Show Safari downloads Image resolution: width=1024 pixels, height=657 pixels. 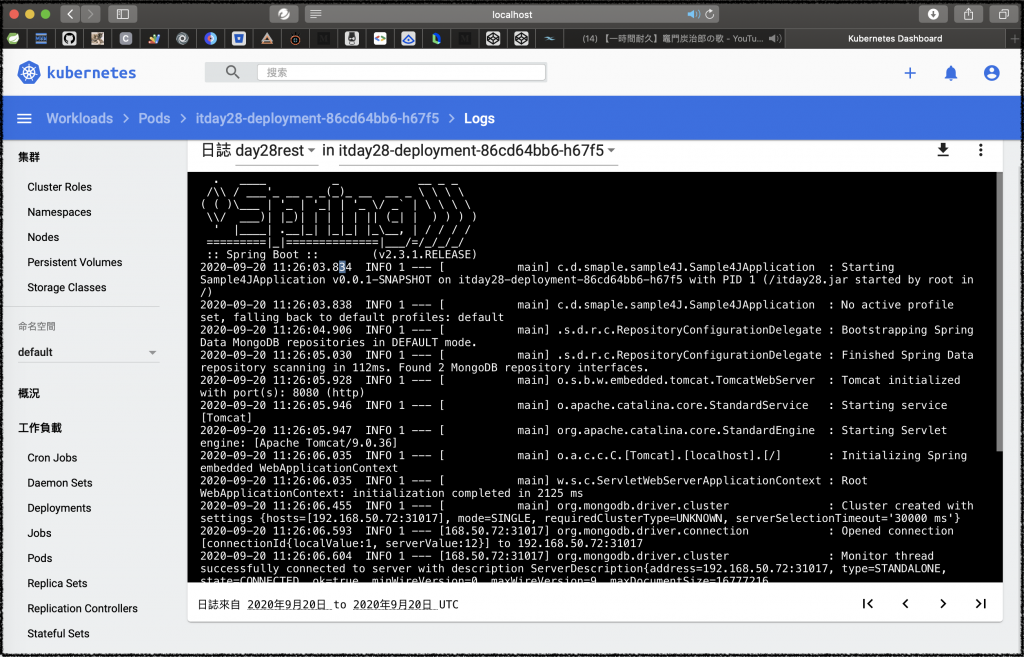click(933, 14)
